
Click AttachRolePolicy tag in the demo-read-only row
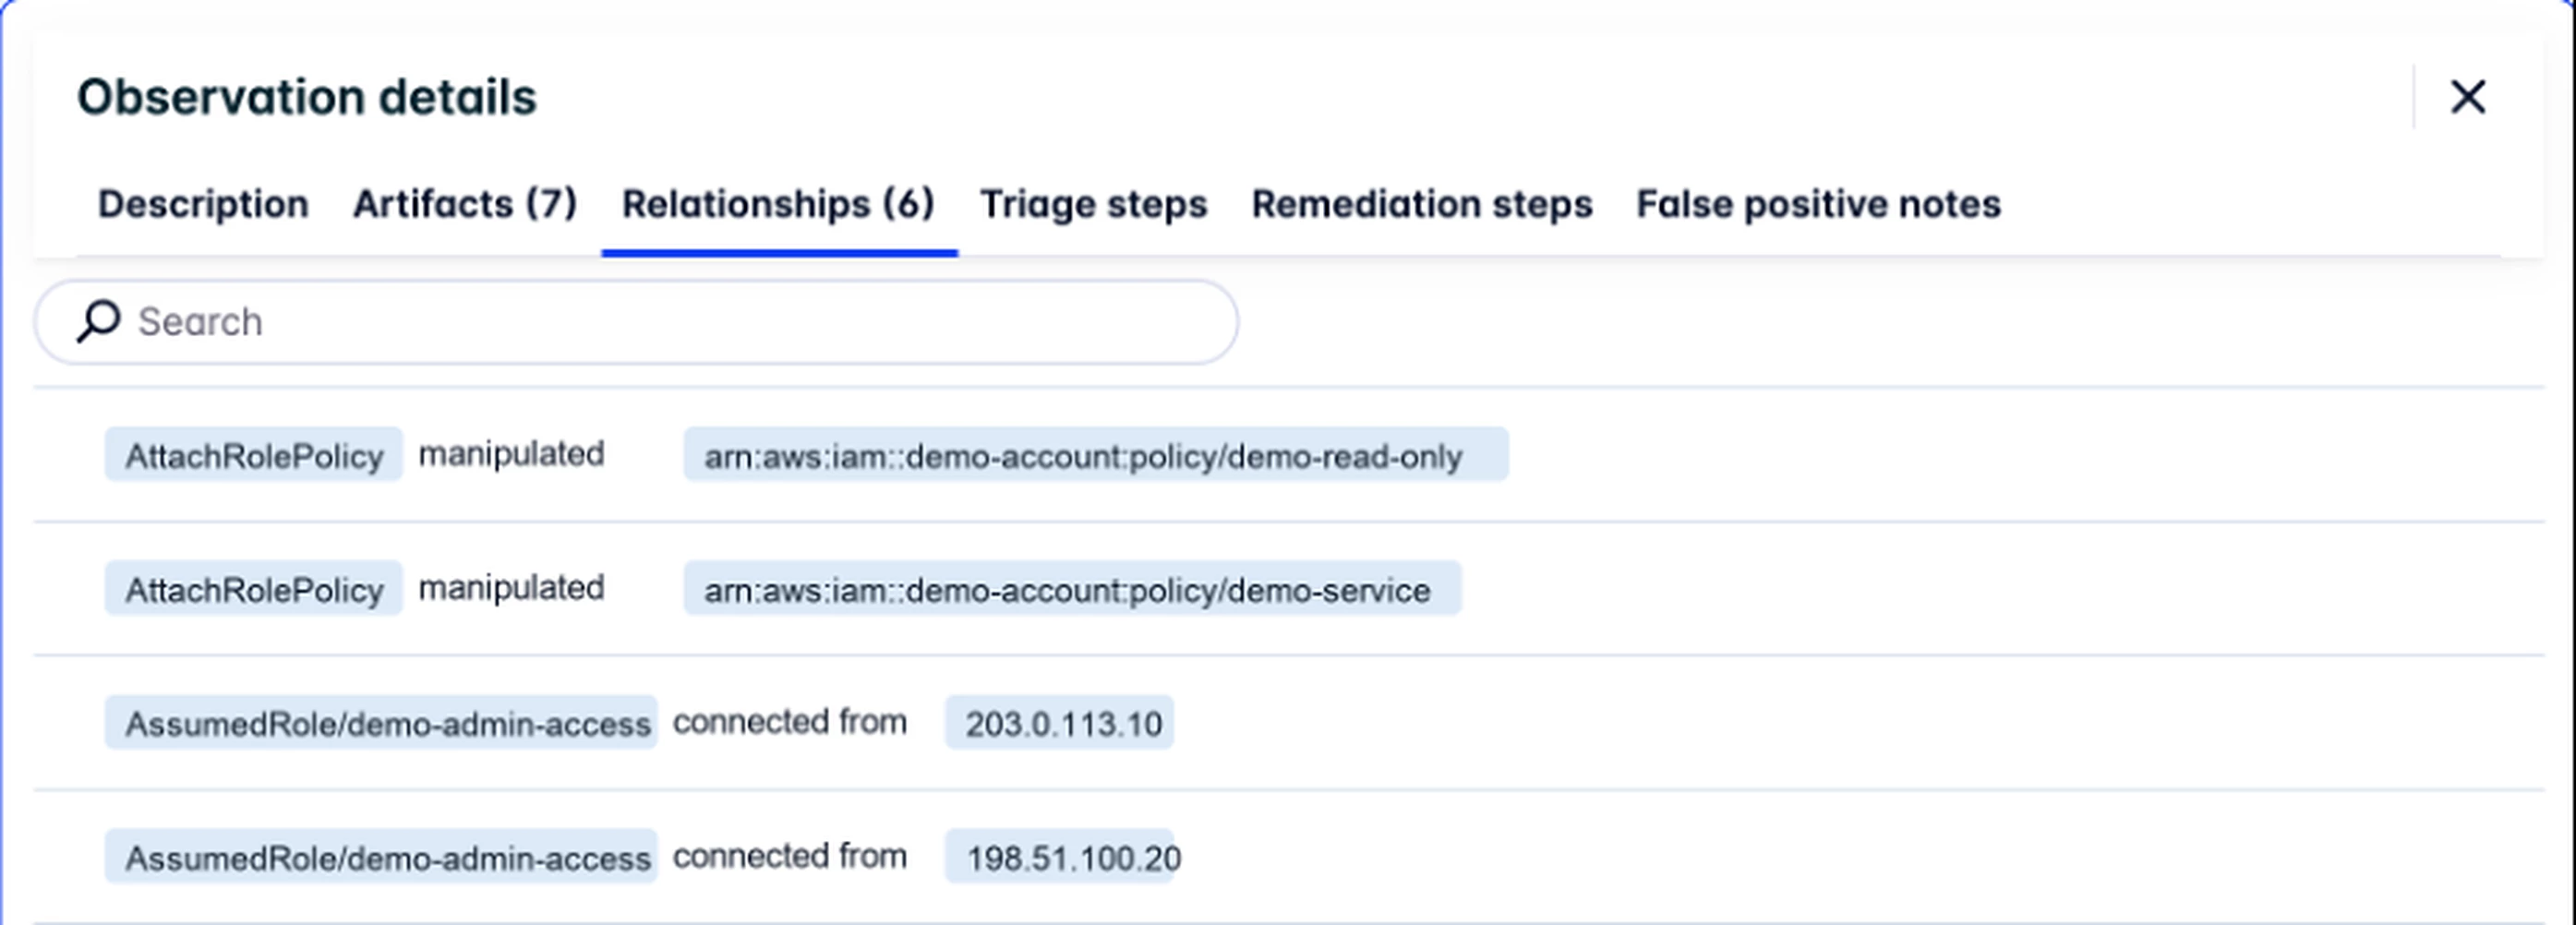coord(254,455)
